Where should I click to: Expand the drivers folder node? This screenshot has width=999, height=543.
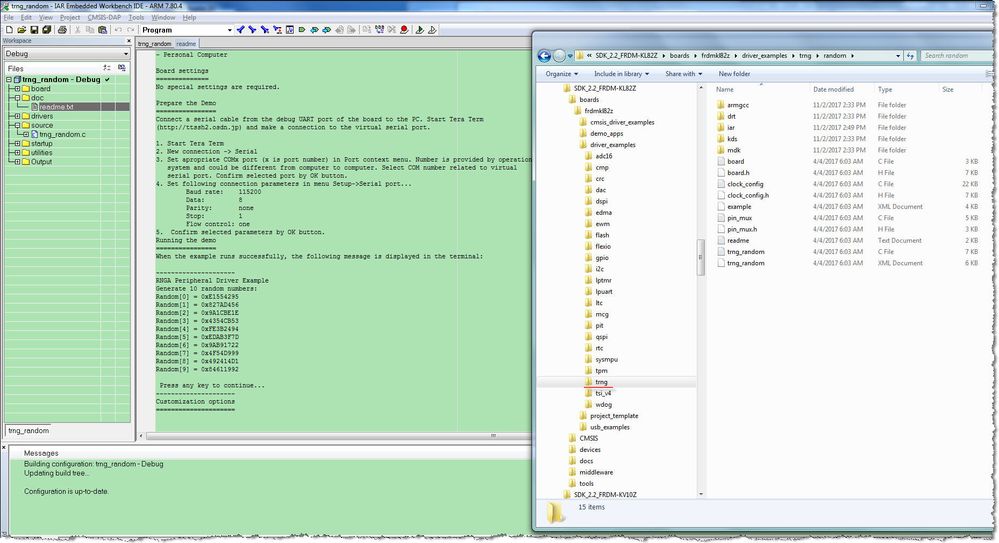(17, 116)
